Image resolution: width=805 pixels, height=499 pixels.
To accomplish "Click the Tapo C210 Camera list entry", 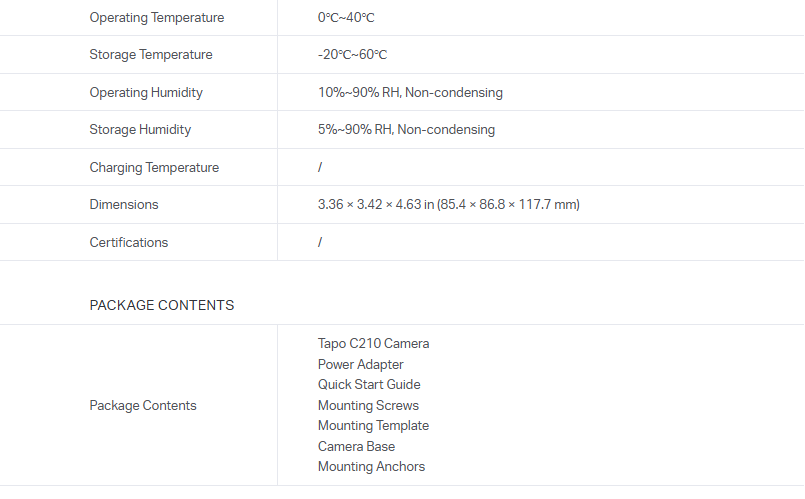I will pyautogui.click(x=373, y=344).
